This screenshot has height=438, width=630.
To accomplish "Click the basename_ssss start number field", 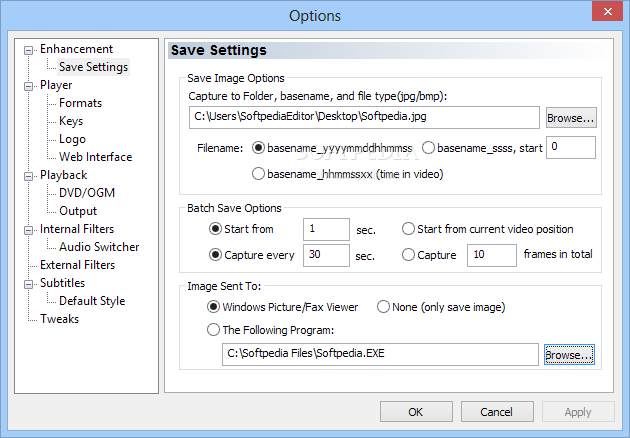I will [571, 147].
